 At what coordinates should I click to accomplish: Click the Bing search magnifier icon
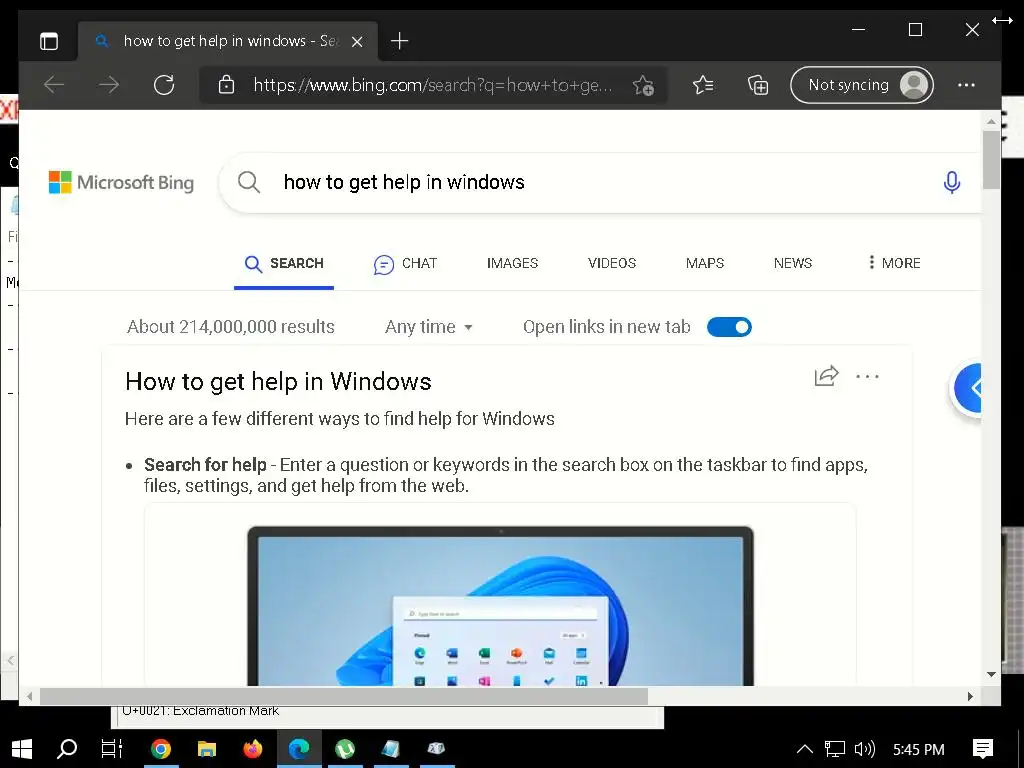point(249,182)
